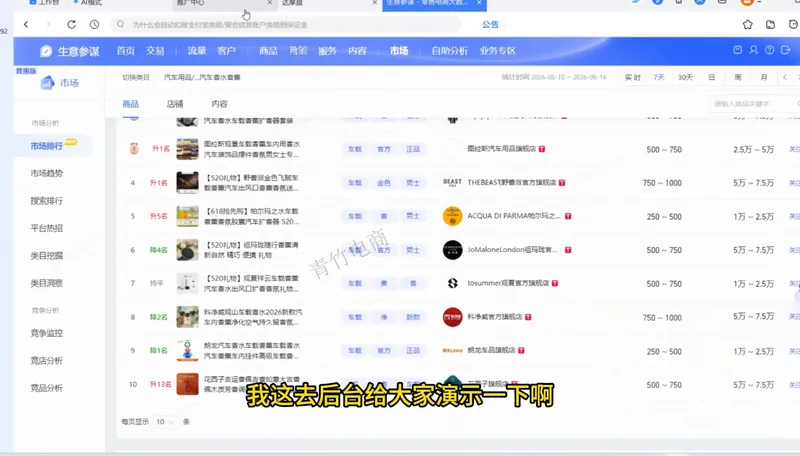The height and width of the screenshot is (456, 800).
Task: Open help question-mark icon in header
Action: [769, 50]
